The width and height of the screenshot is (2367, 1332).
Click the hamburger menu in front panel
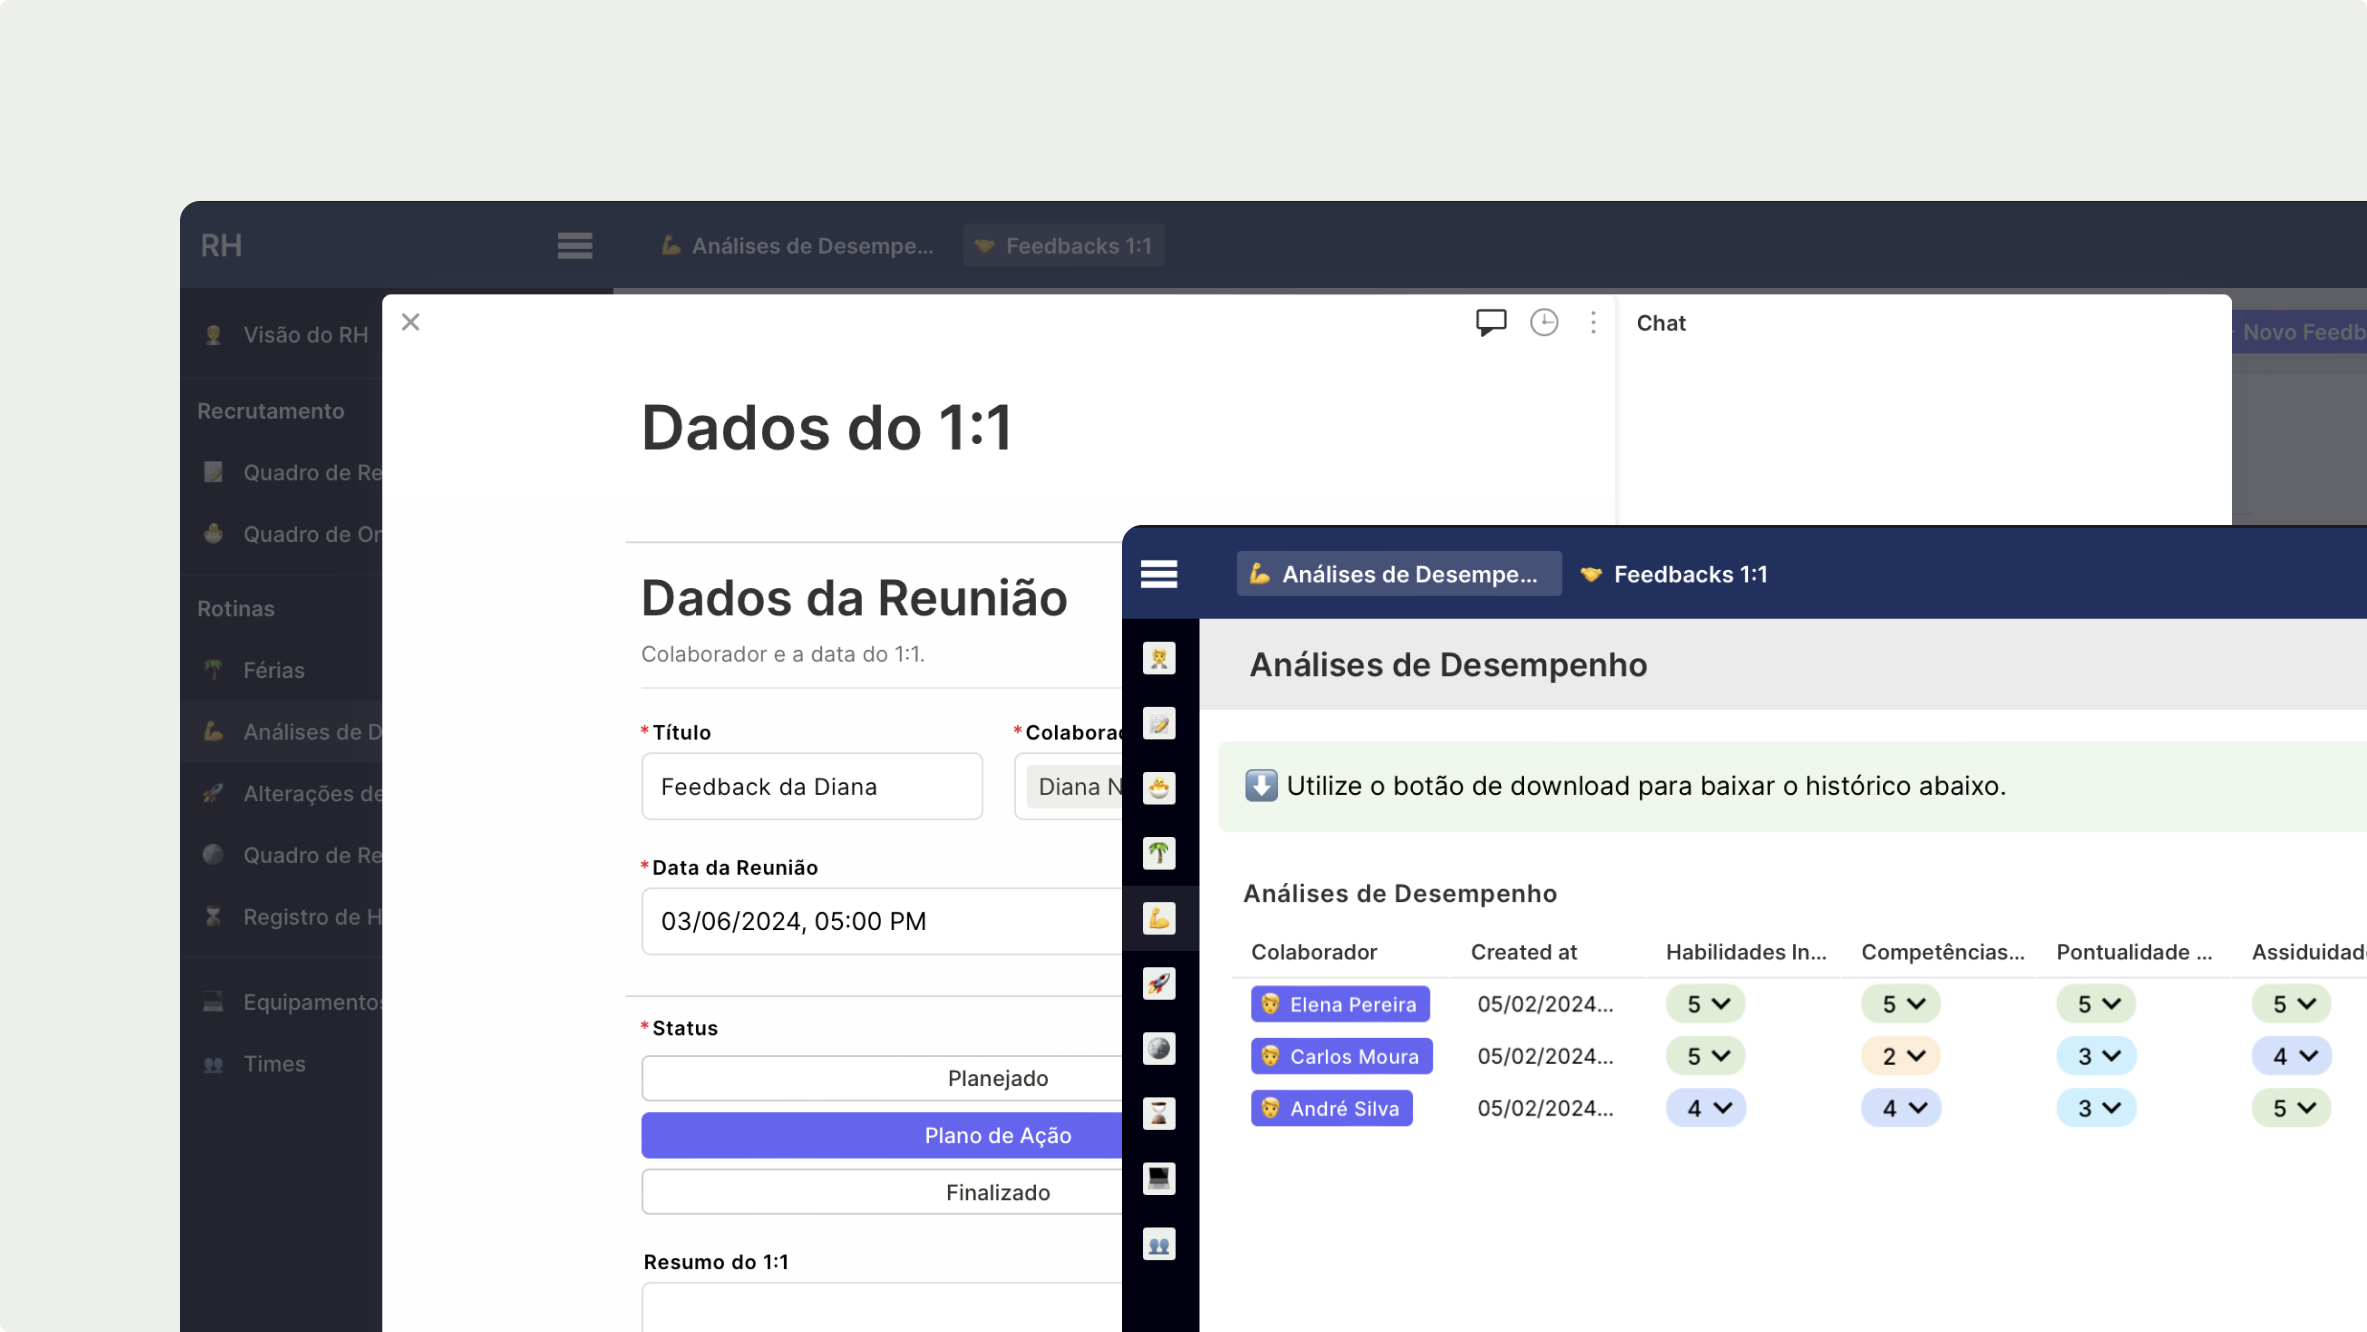coord(1158,574)
